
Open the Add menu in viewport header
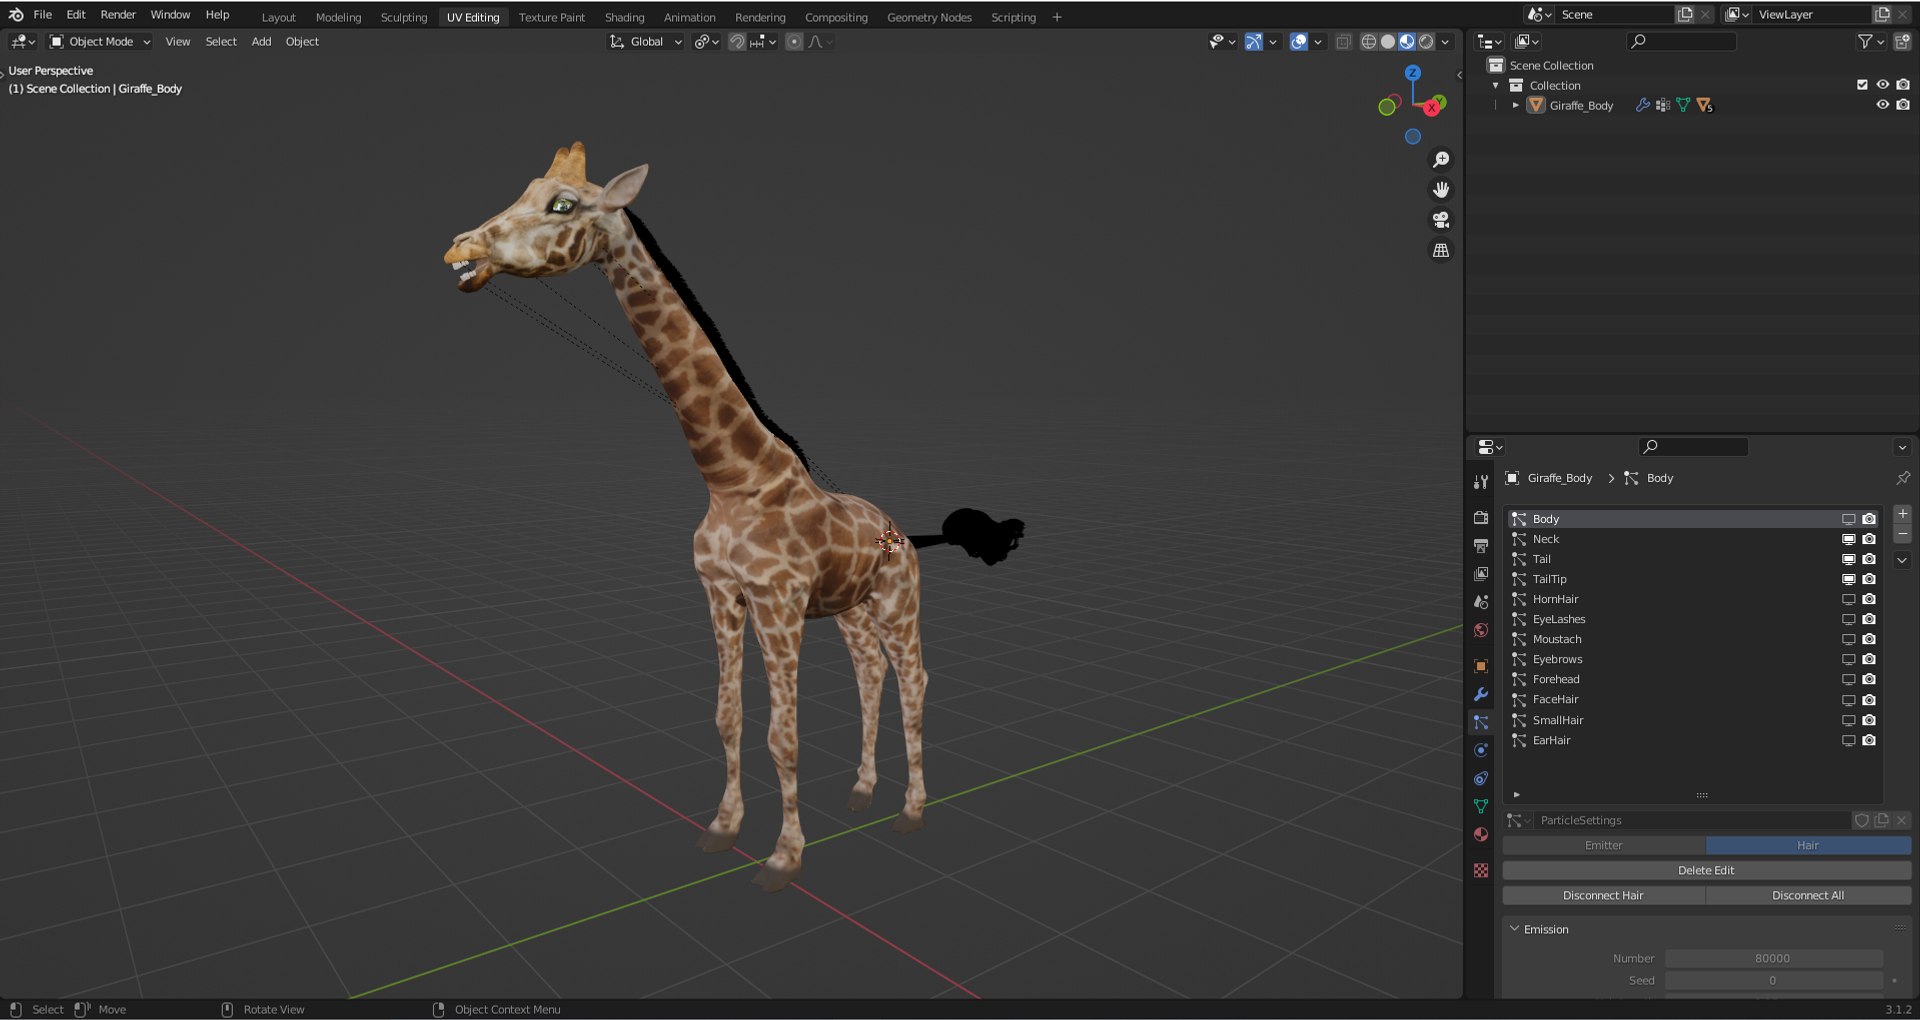pyautogui.click(x=261, y=42)
